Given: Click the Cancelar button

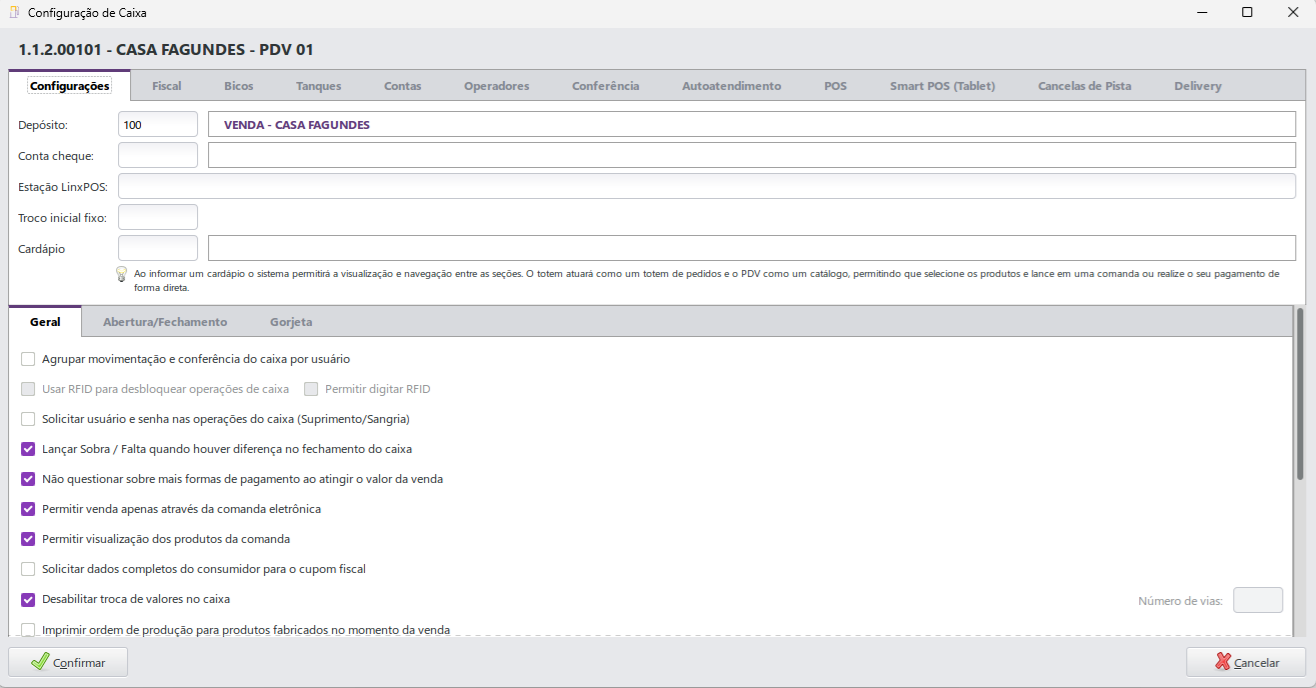Looking at the screenshot, I should coord(1246,662).
